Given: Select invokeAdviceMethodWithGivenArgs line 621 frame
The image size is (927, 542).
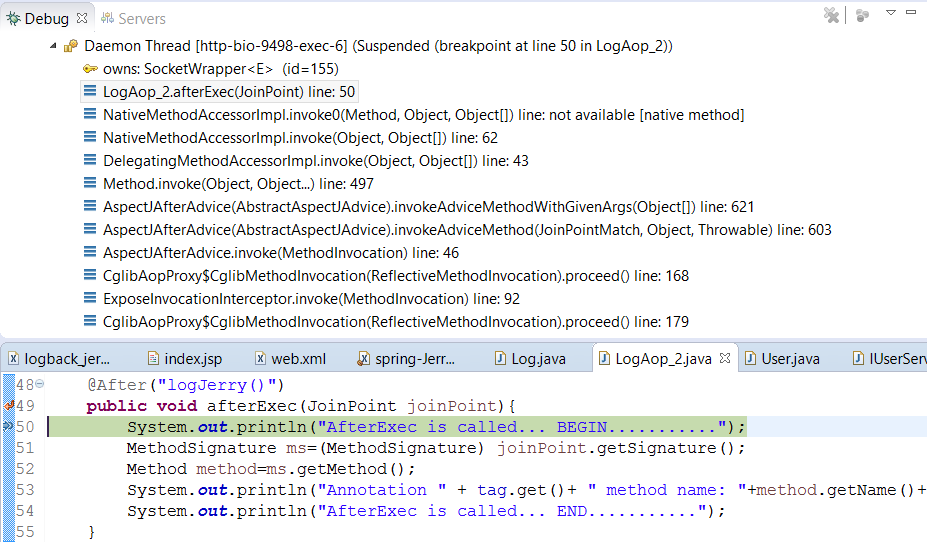Looking at the screenshot, I should [429, 207].
